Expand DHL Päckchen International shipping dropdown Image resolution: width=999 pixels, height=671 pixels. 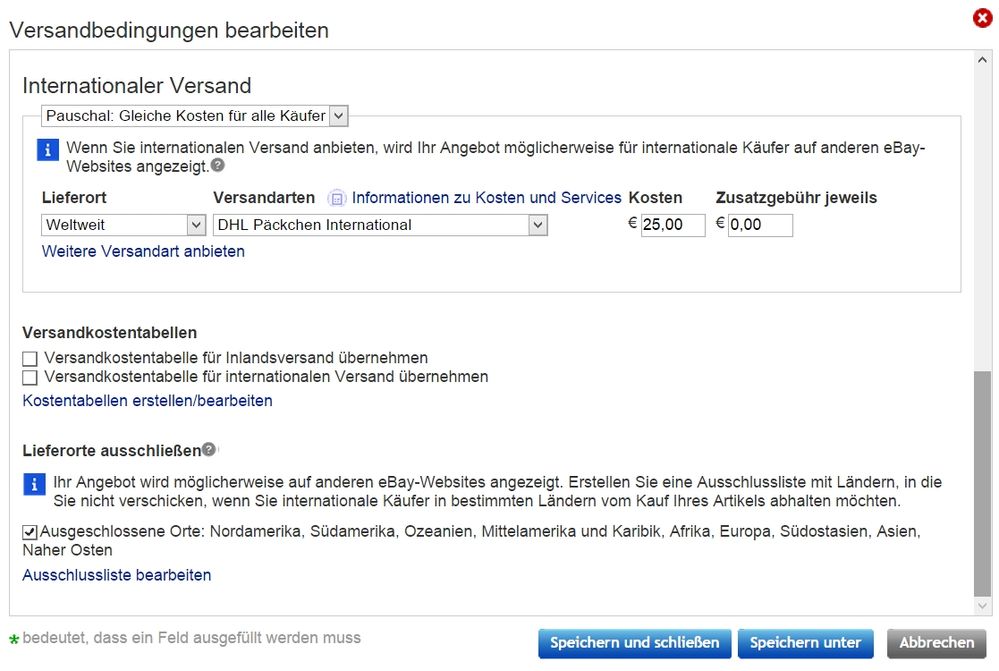tap(380, 225)
